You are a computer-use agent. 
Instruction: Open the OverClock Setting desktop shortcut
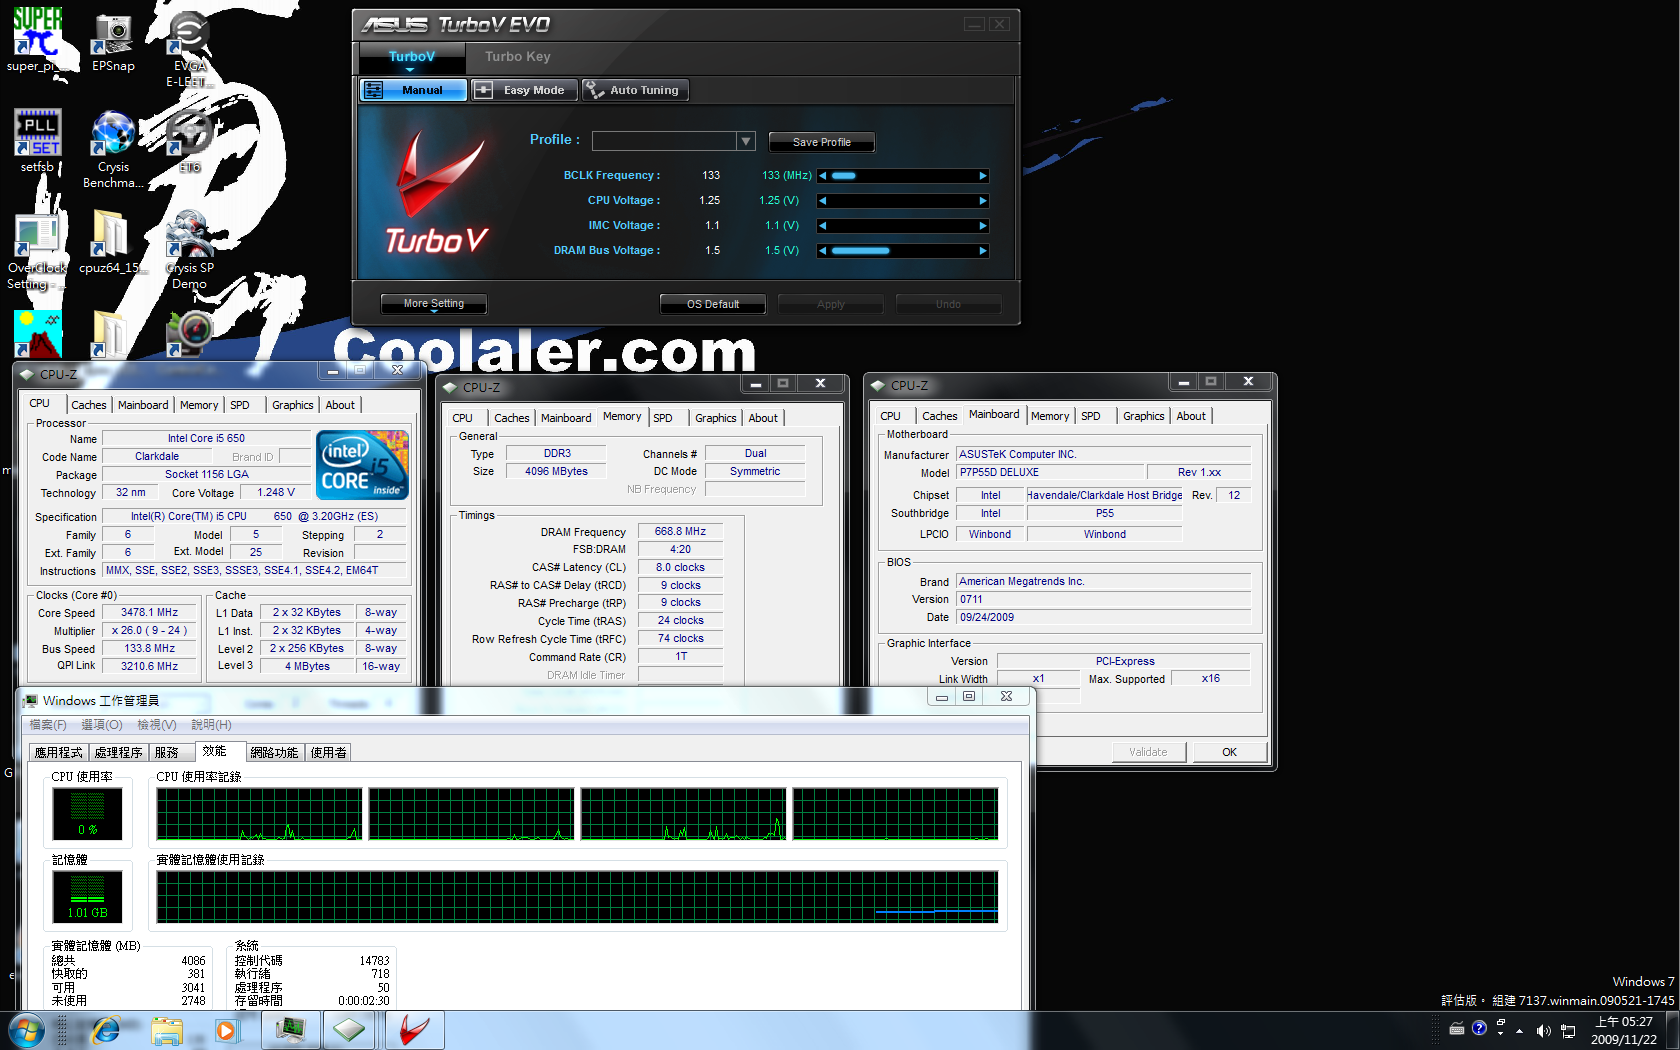click(x=37, y=250)
